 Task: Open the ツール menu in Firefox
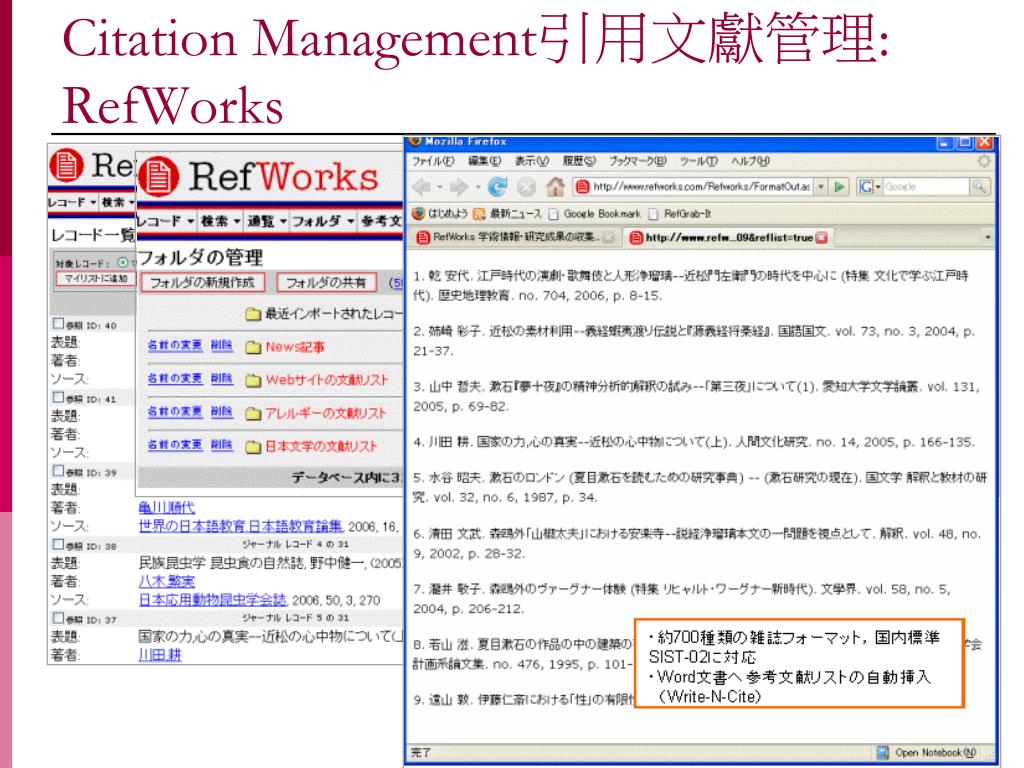tap(698, 161)
